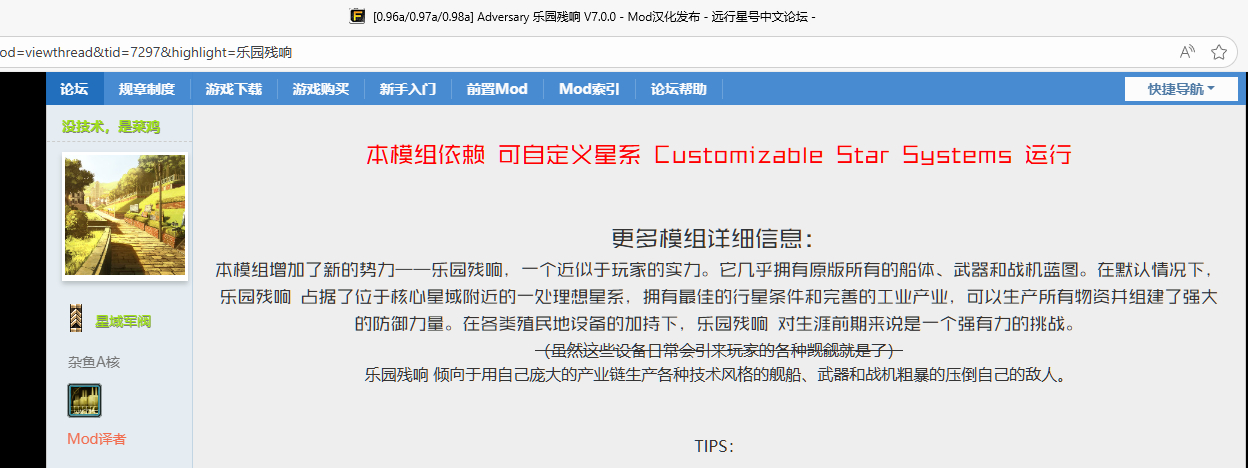Image resolution: width=1248 pixels, height=468 pixels.
Task: Open the 游戏购买 nav item
Action: click(320, 89)
